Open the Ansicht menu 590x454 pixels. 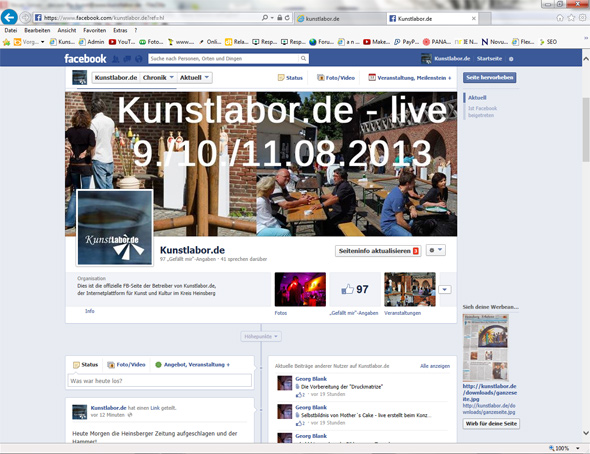[x=67, y=30]
